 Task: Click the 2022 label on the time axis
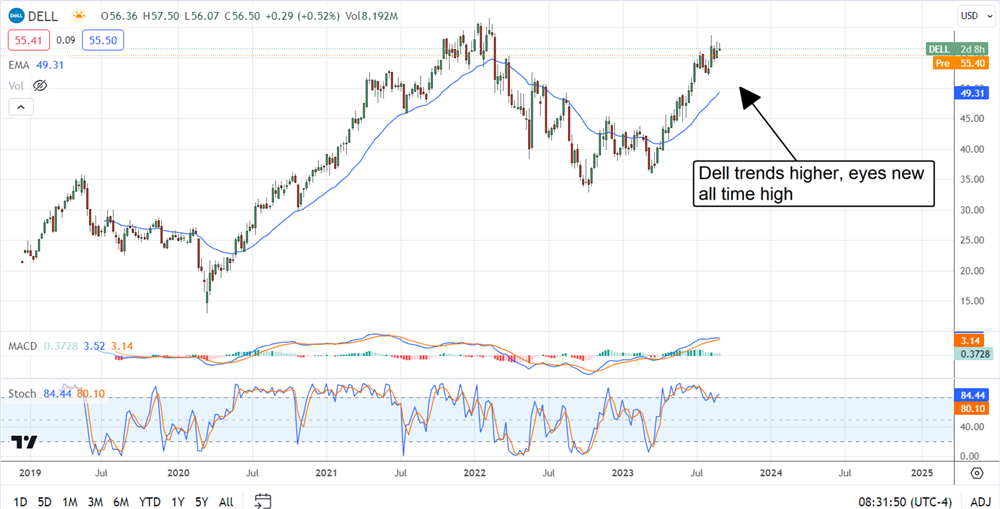[474, 473]
